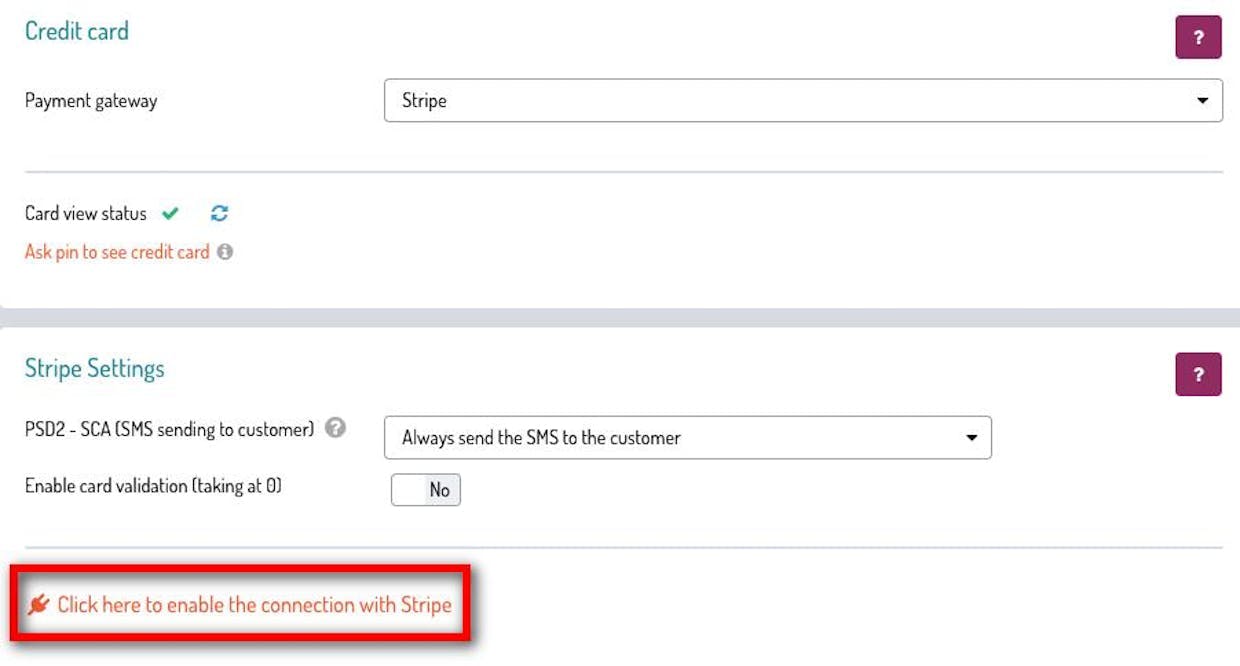Click the Credit card section help button
The width and height of the screenshot is (1240, 666).
coord(1198,38)
